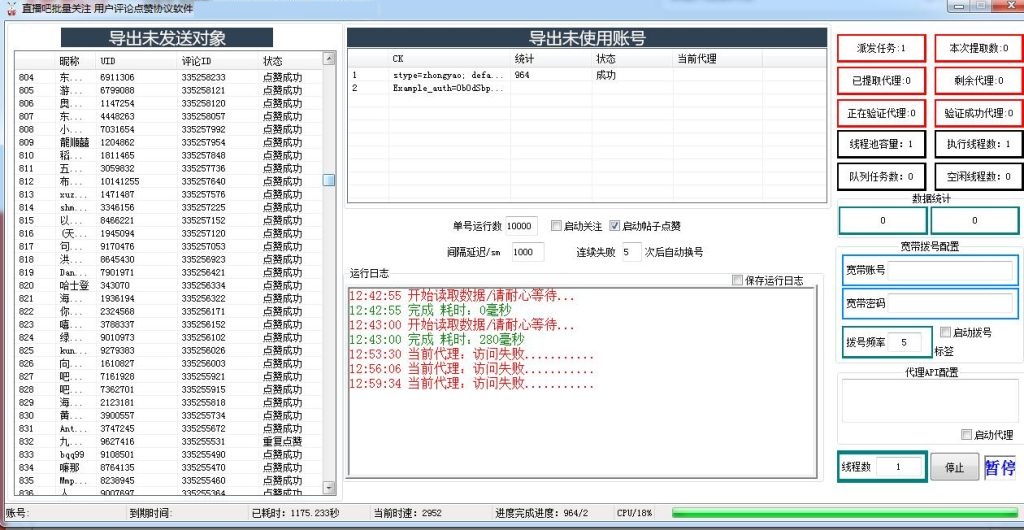Click the blue 暂停 pause graphic
The image size is (1024, 530).
click(999, 467)
